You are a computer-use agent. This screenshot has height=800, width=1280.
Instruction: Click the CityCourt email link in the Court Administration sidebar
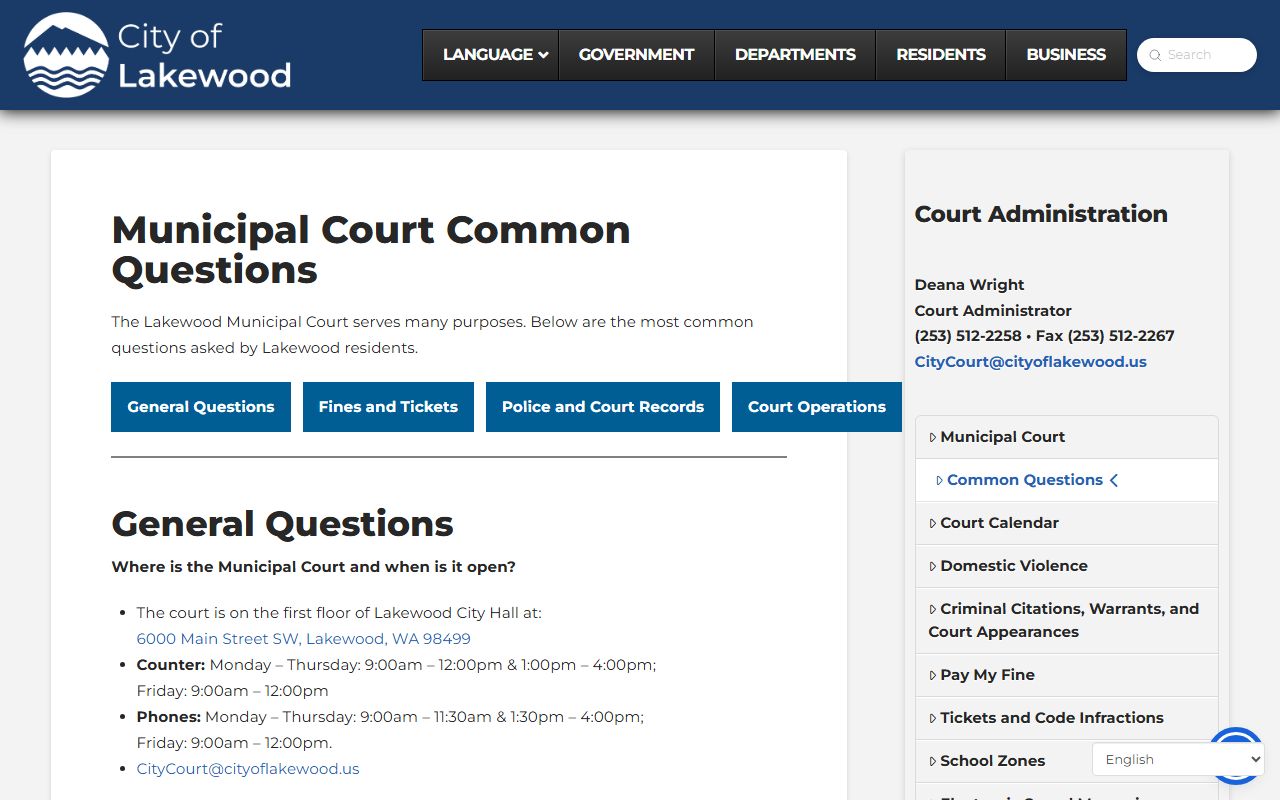(1031, 362)
